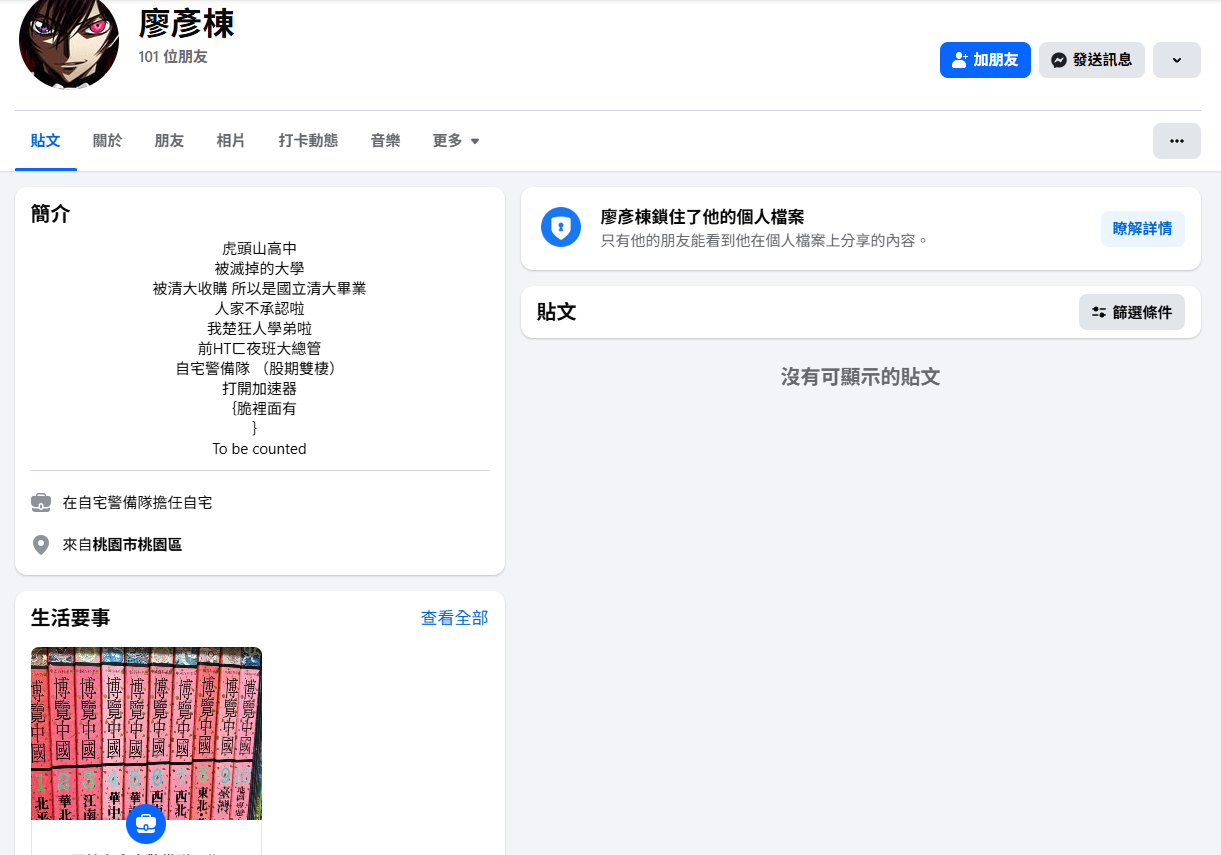This screenshot has width=1221, height=855.
Task: Click the profile picture avatar
Action: (68, 42)
